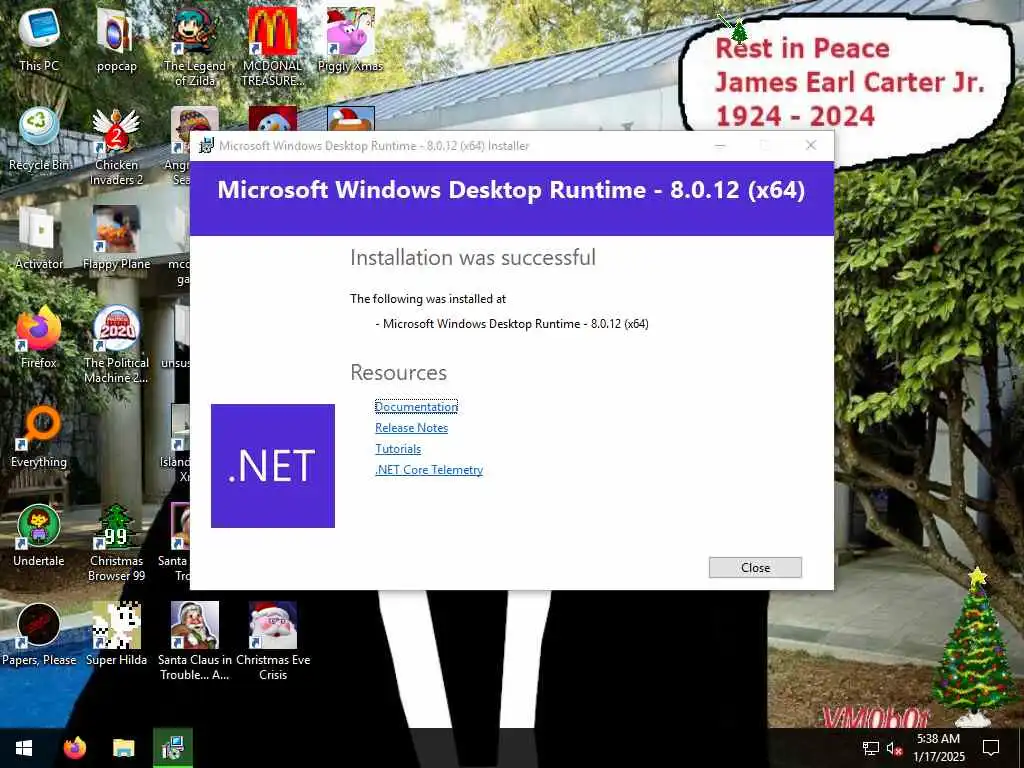Open the Release Notes link
Image resolution: width=1024 pixels, height=768 pixels.
(411, 428)
